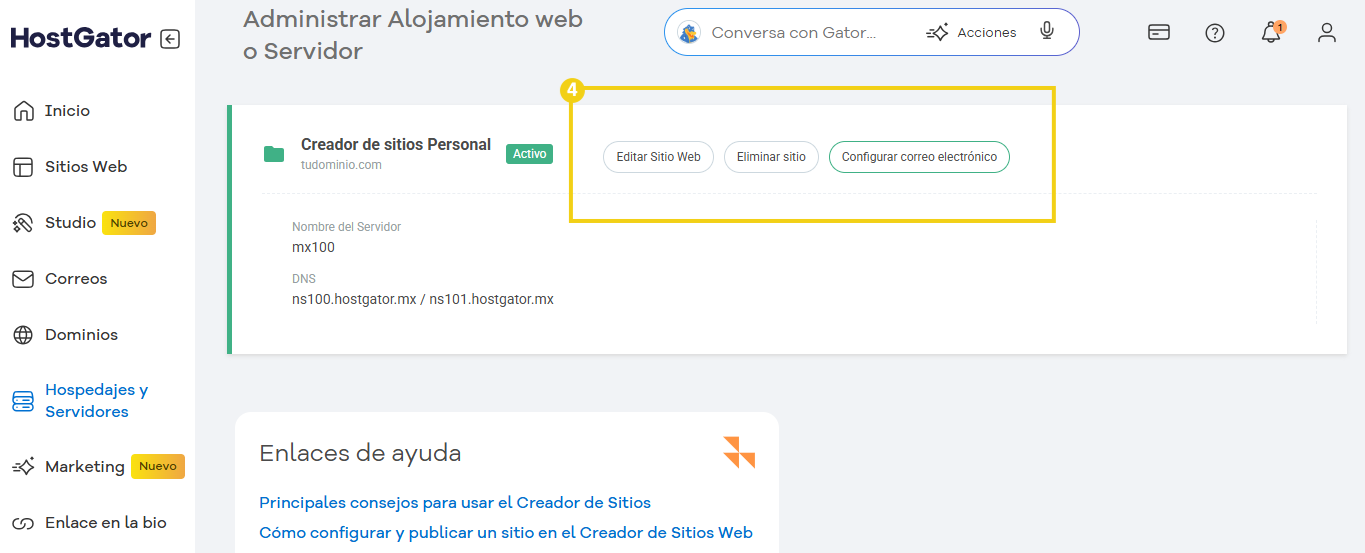This screenshot has width=1365, height=553.
Task: Click the Dominios globe icon
Action: [23, 335]
